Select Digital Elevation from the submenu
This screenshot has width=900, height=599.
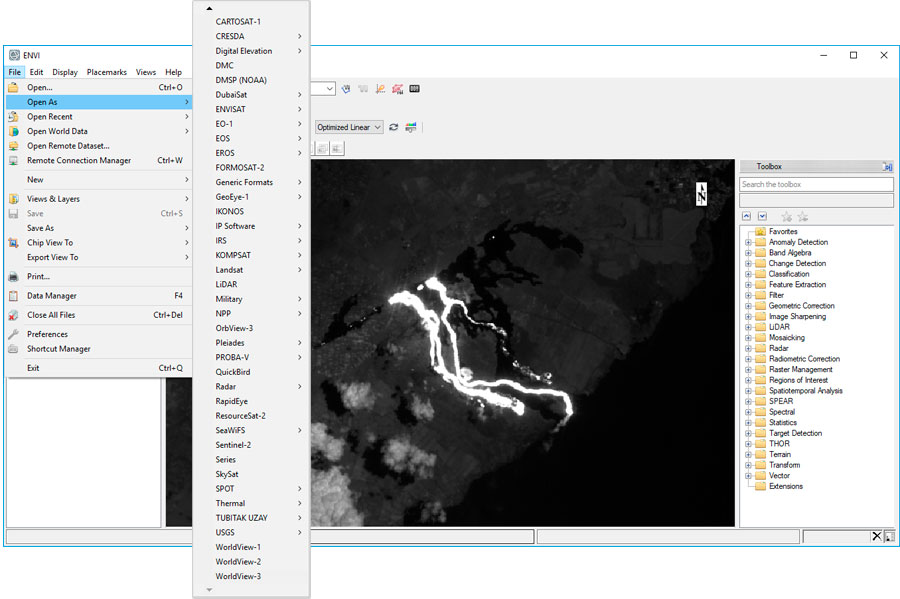(251, 51)
